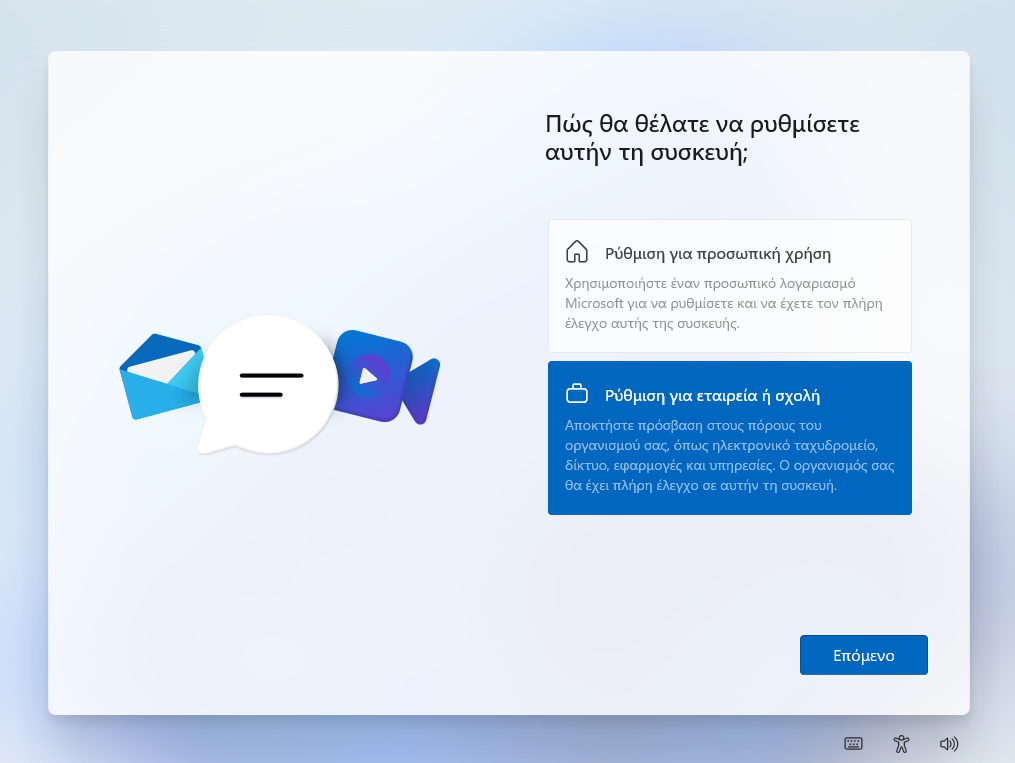Viewport: 1015px width, 763px height.
Task: Click the 'Επόμενο' button
Action: [863, 655]
